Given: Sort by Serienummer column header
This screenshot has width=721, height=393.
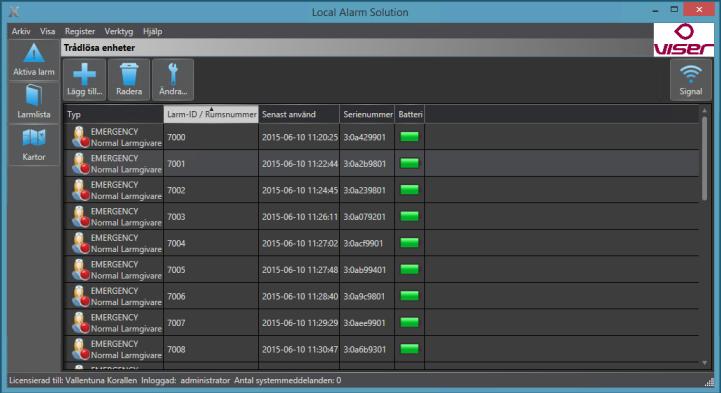Looking at the screenshot, I should coord(367,114).
